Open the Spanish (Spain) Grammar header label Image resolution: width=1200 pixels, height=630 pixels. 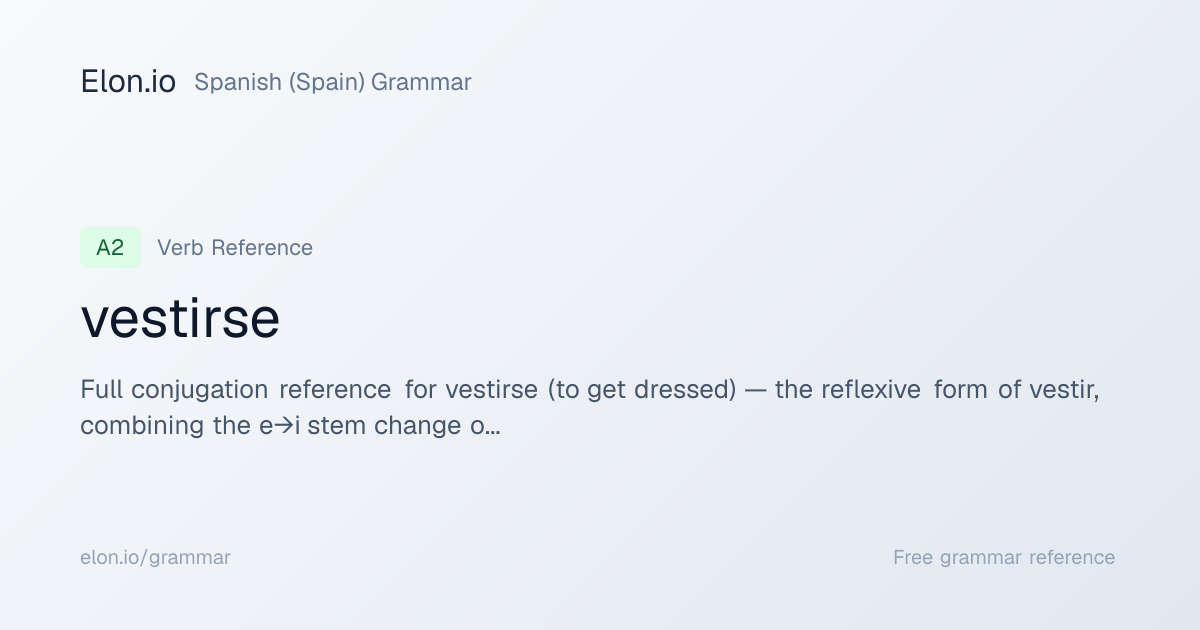[x=333, y=83]
